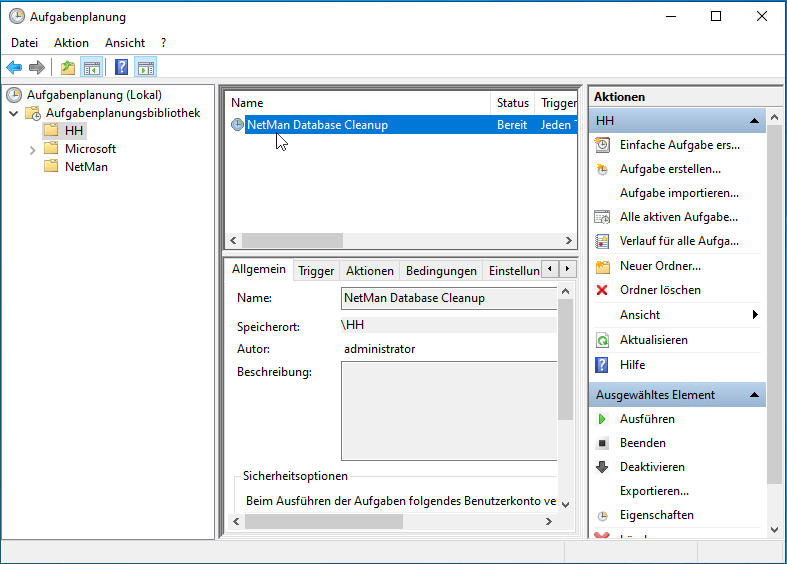Click the Beschreibung text area
The image size is (787, 564).
[x=449, y=408]
